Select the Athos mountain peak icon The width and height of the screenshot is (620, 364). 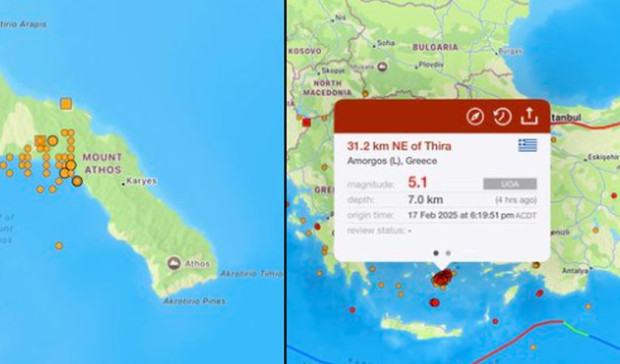pos(174,263)
